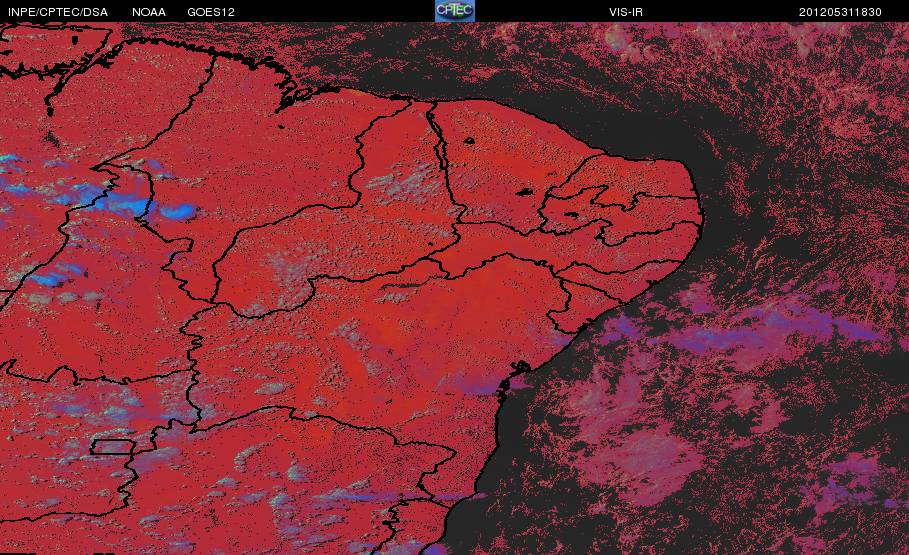Select the INPE/CPTEC/DSA header text
This screenshot has height=555, width=909.
point(58,12)
